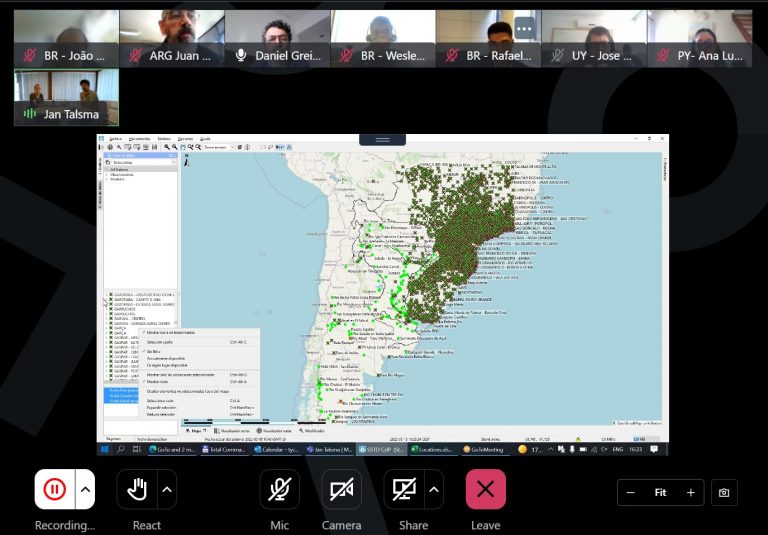Open more options on Rafael's video tile
The height and width of the screenshot is (535, 768).
tap(524, 29)
